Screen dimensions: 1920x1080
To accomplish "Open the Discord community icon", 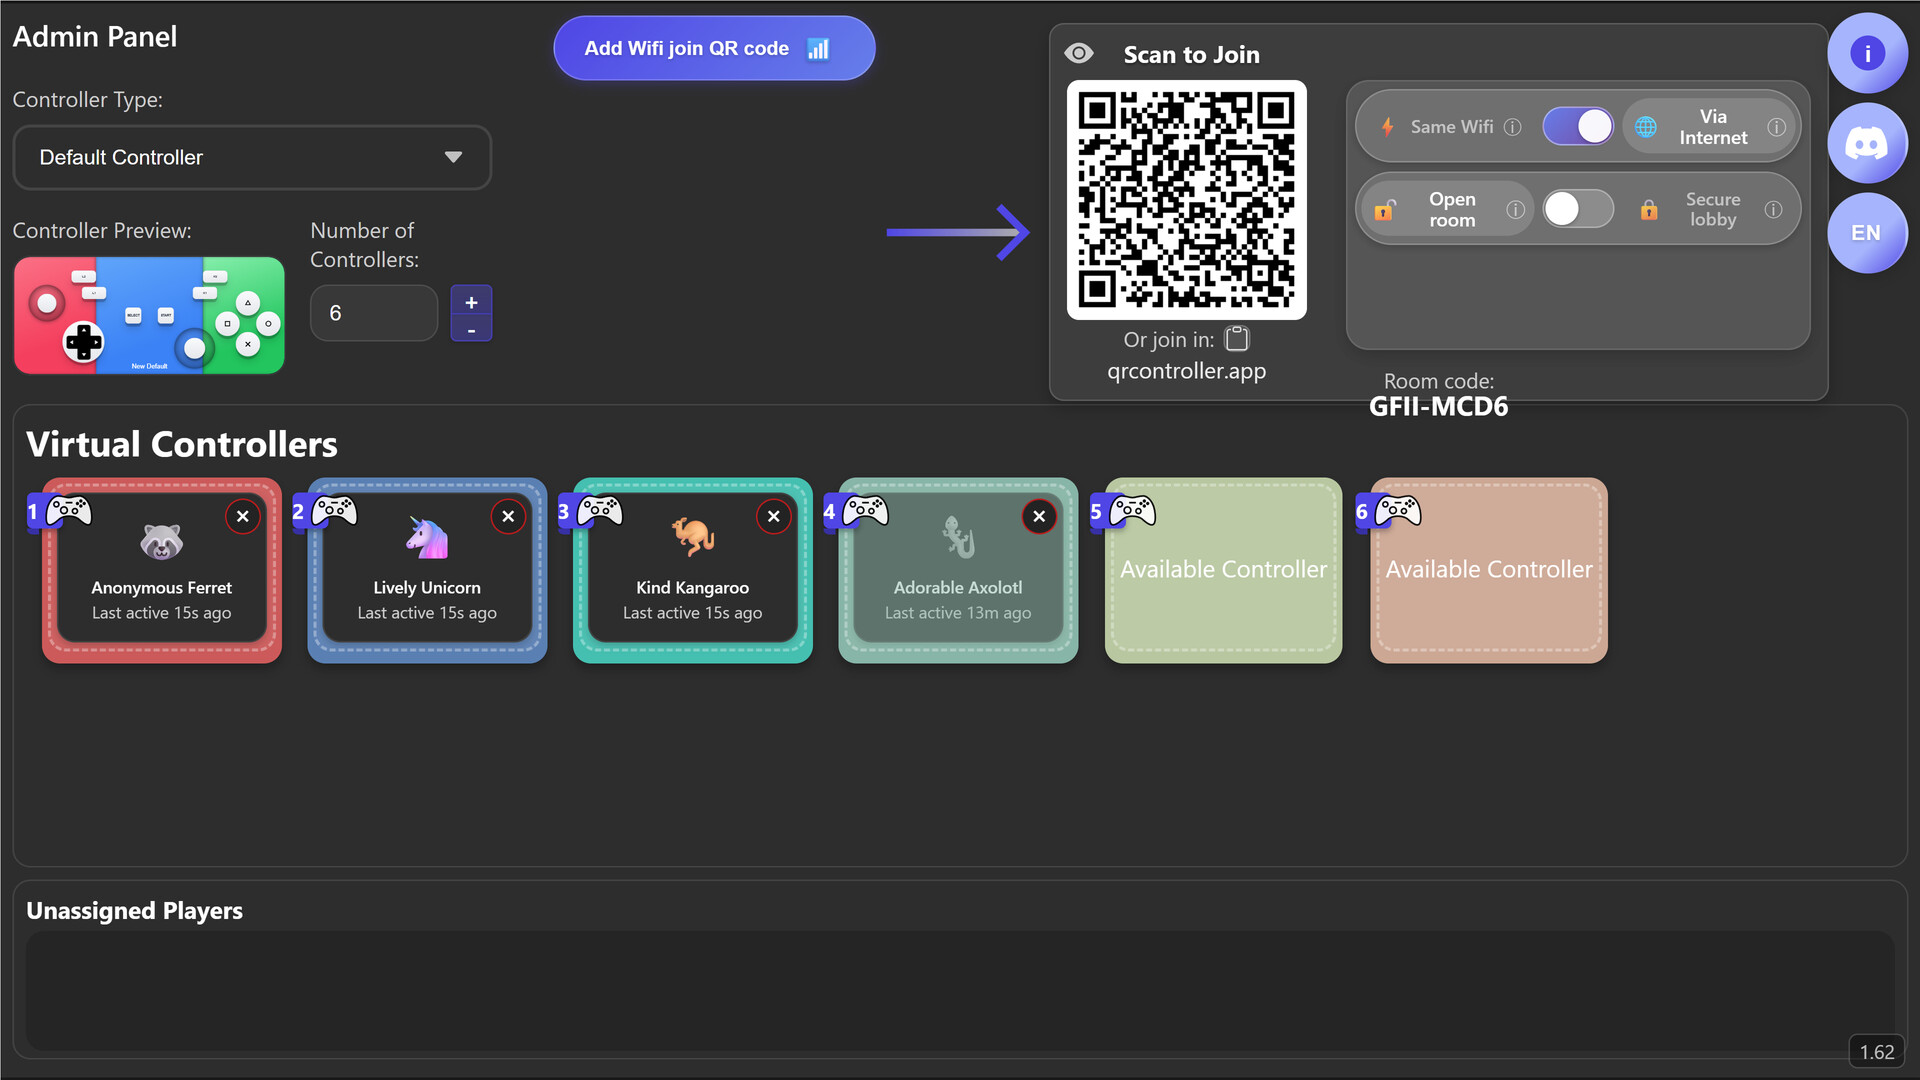I will (1867, 143).
